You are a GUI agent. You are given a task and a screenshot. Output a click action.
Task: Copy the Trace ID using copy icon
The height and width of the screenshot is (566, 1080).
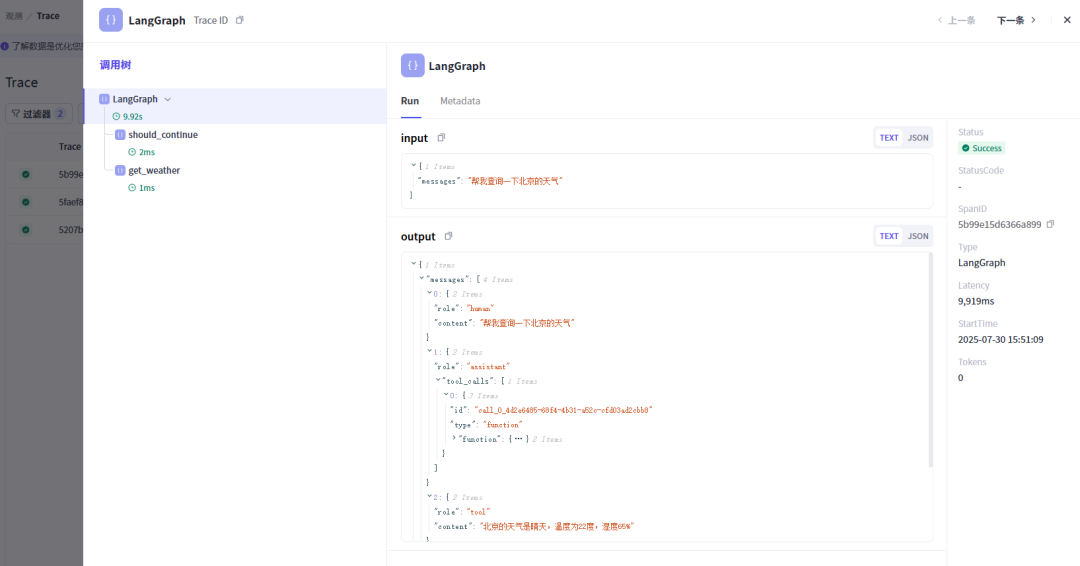click(240, 20)
